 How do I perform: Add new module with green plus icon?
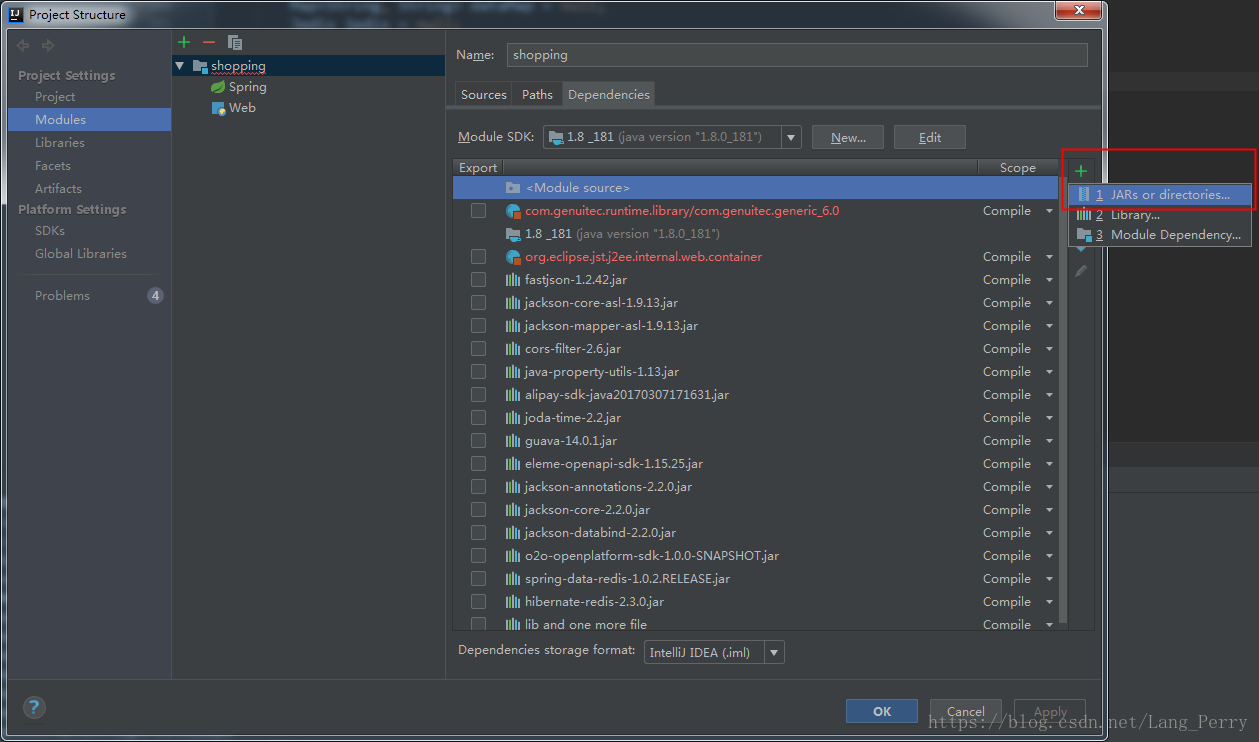(183, 42)
